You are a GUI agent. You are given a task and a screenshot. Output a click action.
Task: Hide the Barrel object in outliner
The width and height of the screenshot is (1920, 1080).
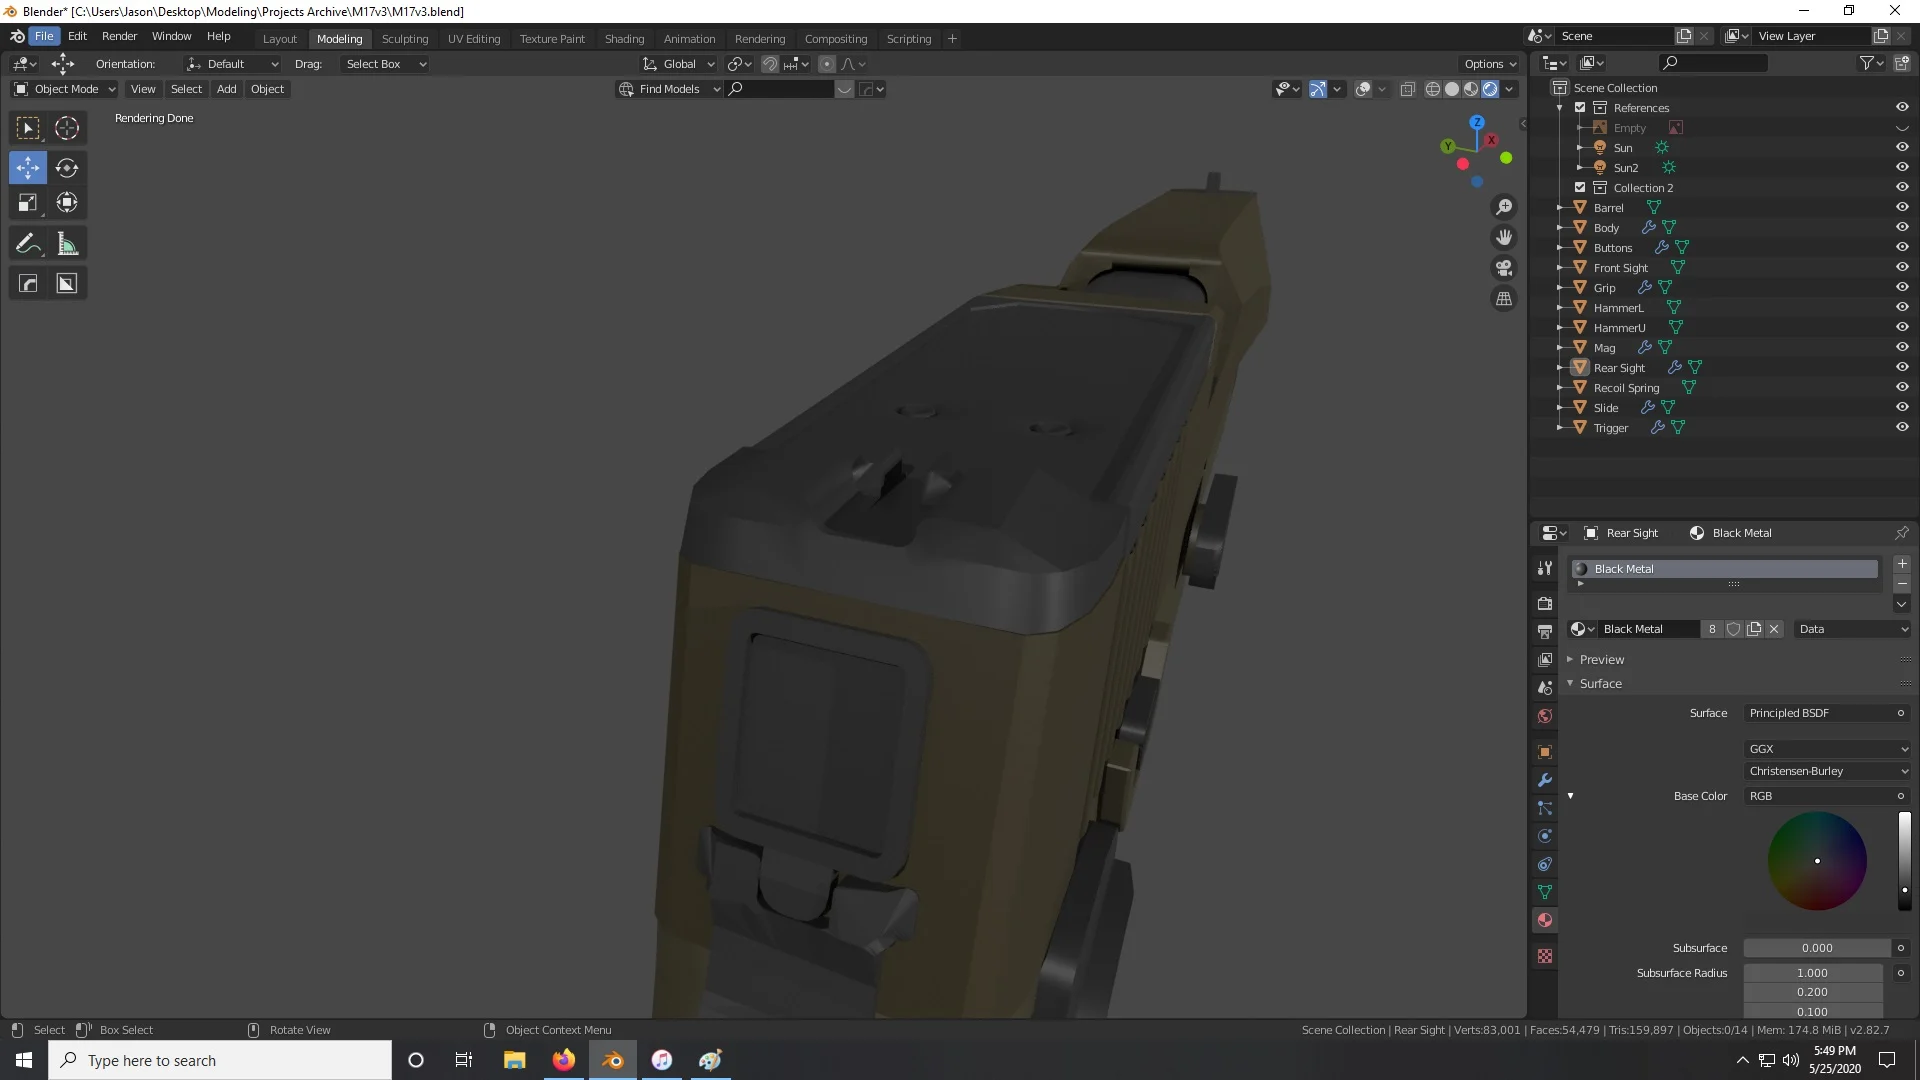point(1902,207)
